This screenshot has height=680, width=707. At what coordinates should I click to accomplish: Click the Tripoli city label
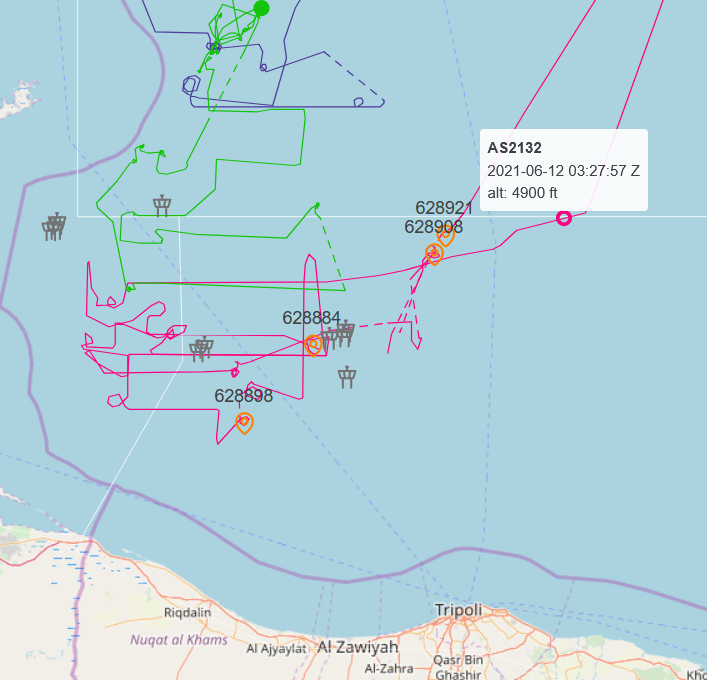click(x=458, y=610)
